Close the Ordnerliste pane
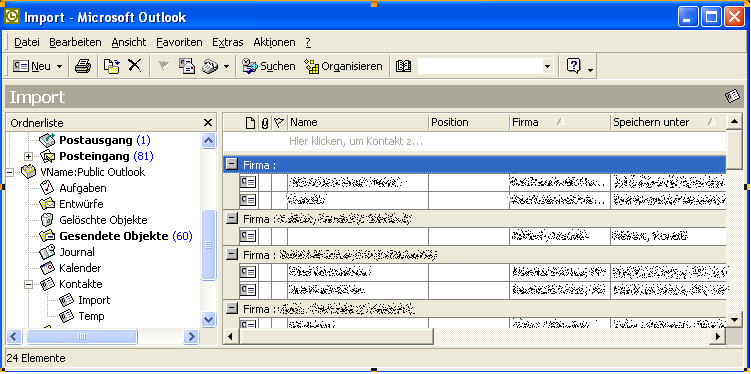751x374 pixels. click(207, 123)
